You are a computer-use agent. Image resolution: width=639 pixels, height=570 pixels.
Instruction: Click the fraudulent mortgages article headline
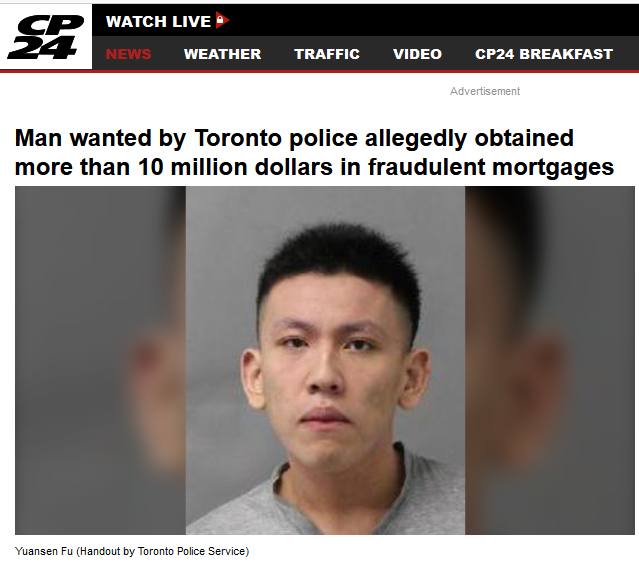tap(314, 153)
